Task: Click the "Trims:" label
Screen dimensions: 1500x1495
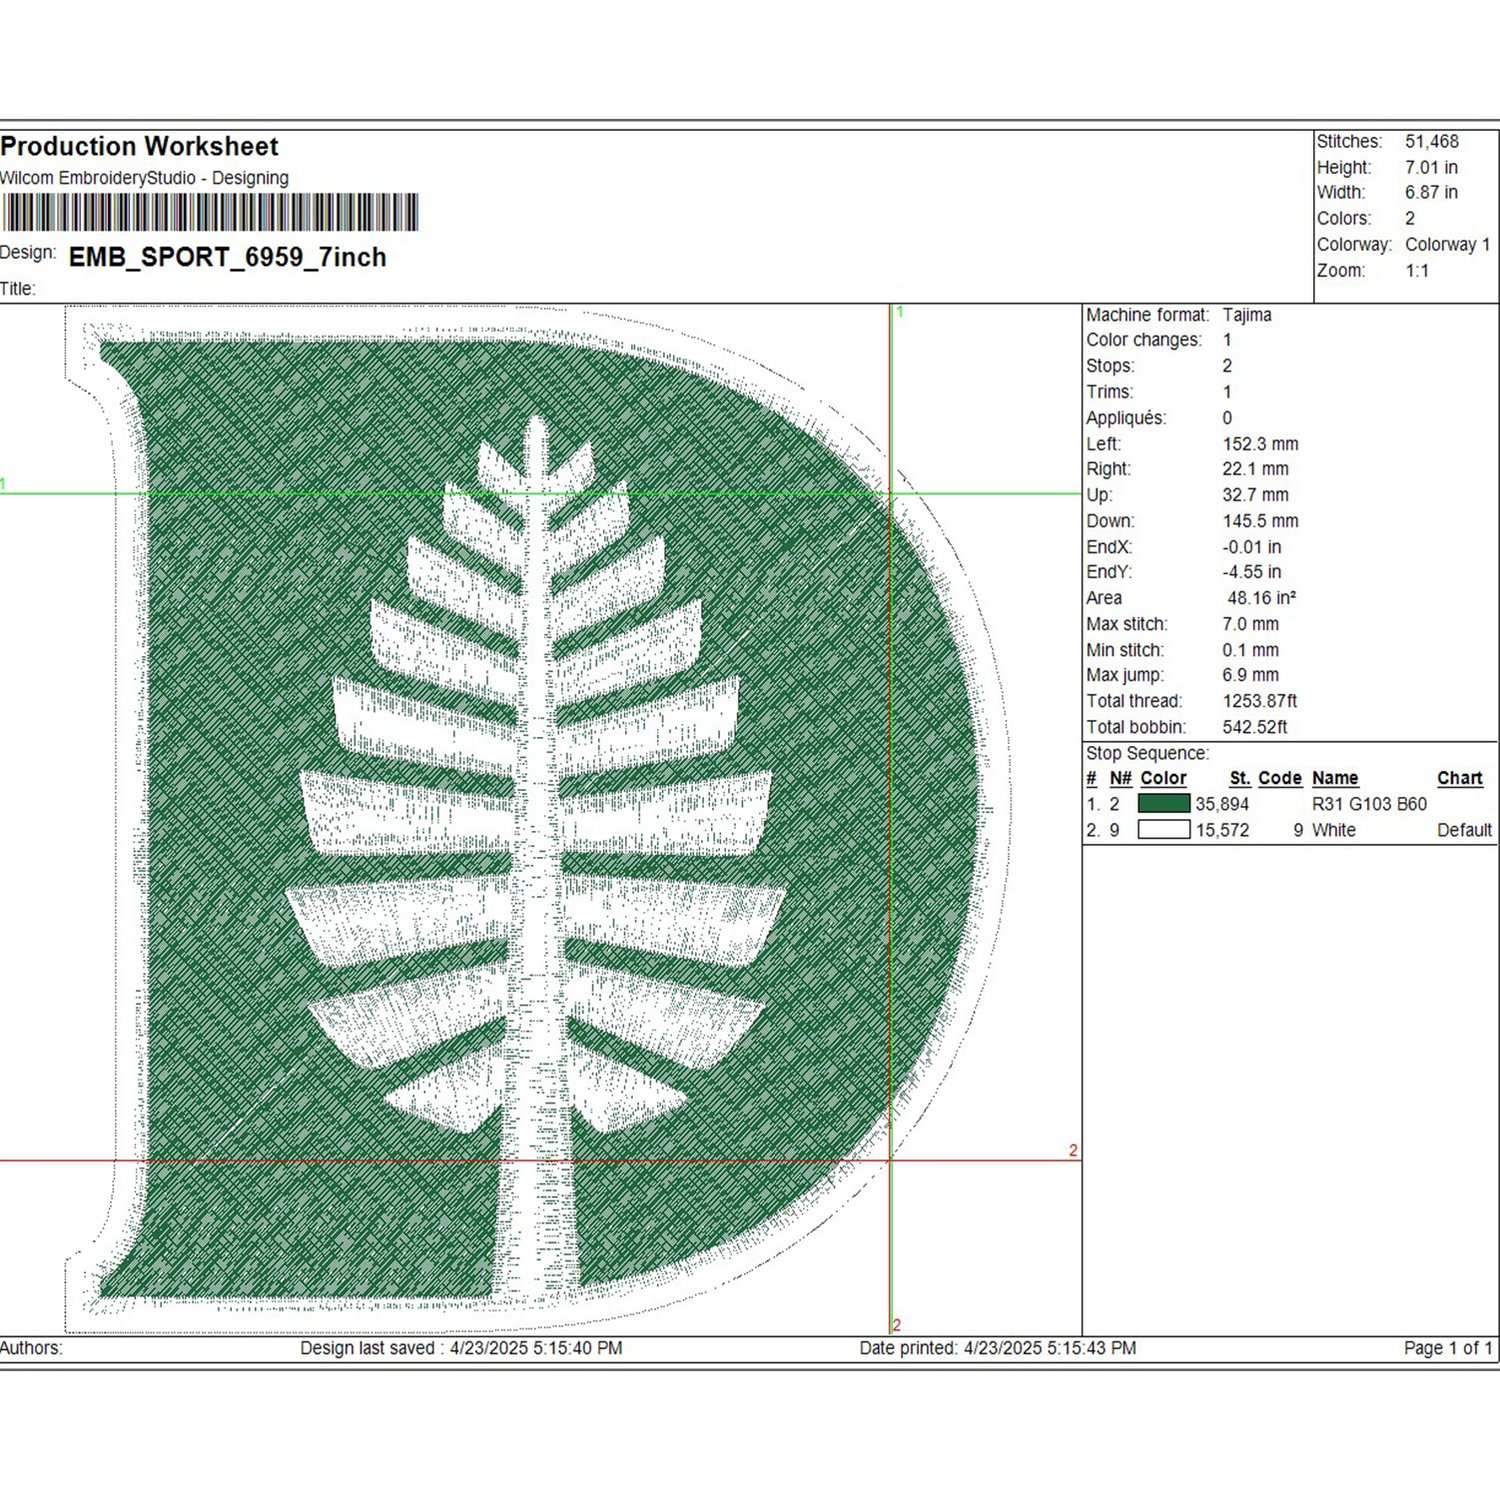Action: (1110, 392)
